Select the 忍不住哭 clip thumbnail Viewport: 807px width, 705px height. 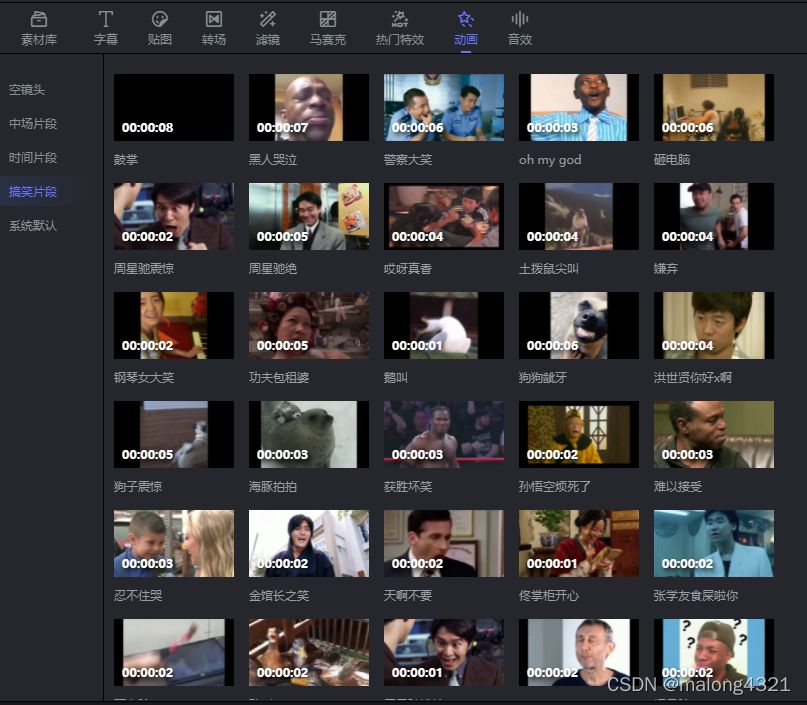[x=174, y=543]
